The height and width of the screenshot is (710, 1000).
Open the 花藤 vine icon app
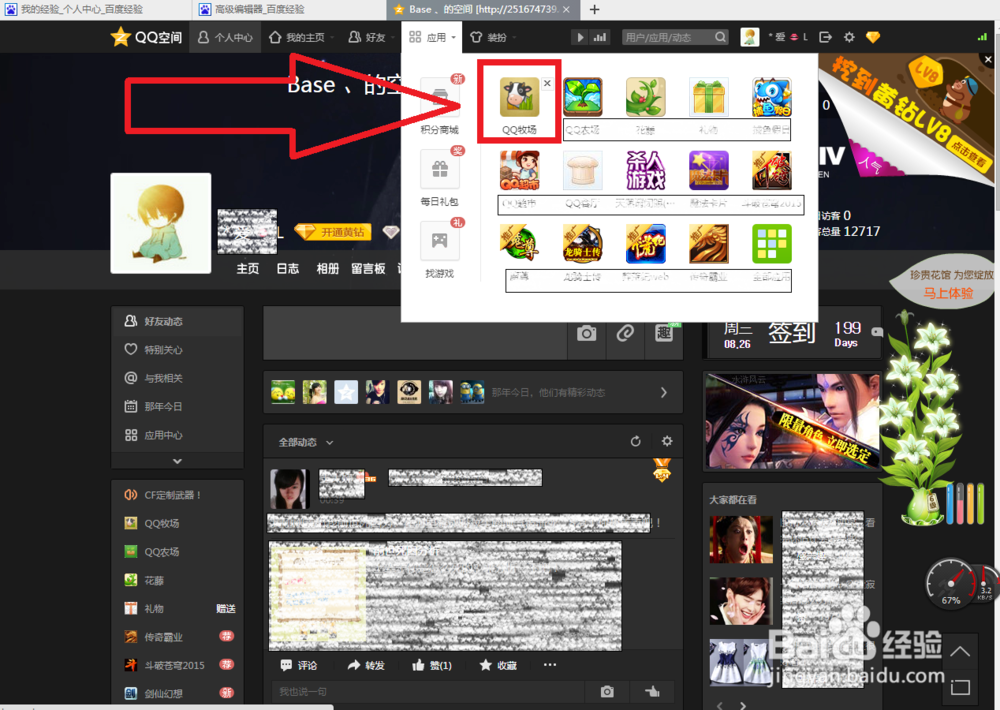click(x=645, y=98)
